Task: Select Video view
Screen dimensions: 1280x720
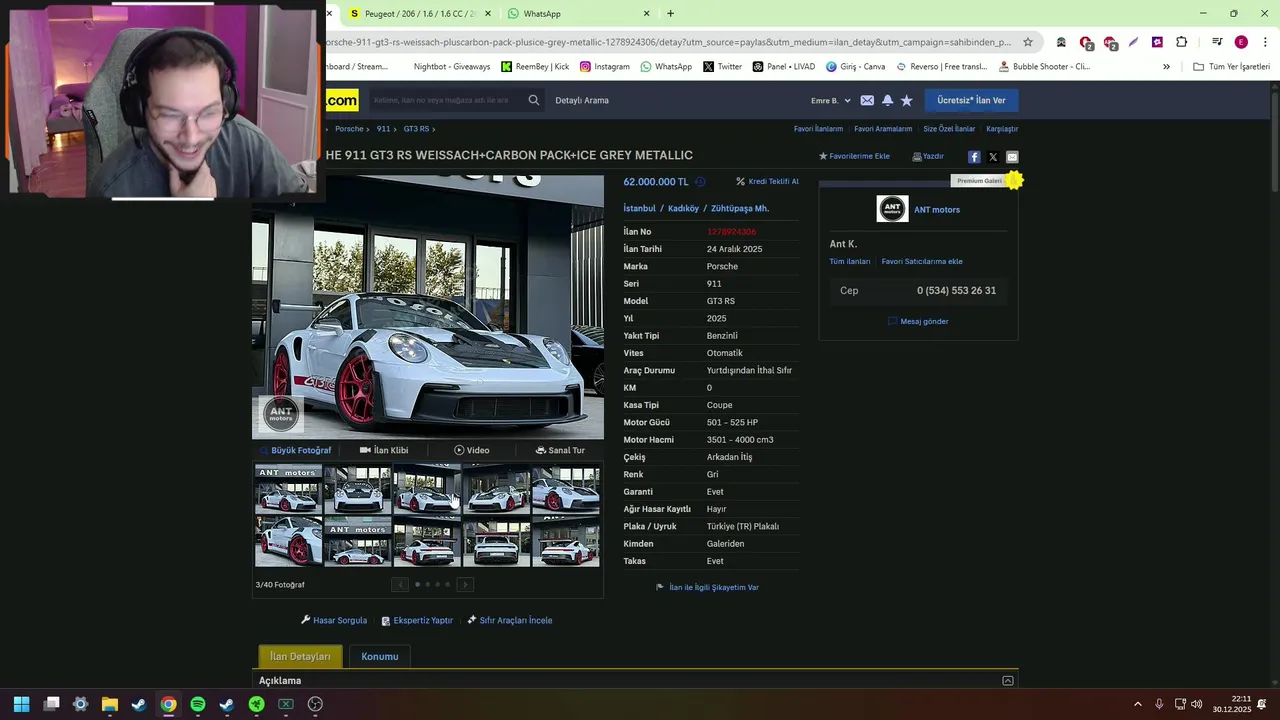Action: click(472, 450)
